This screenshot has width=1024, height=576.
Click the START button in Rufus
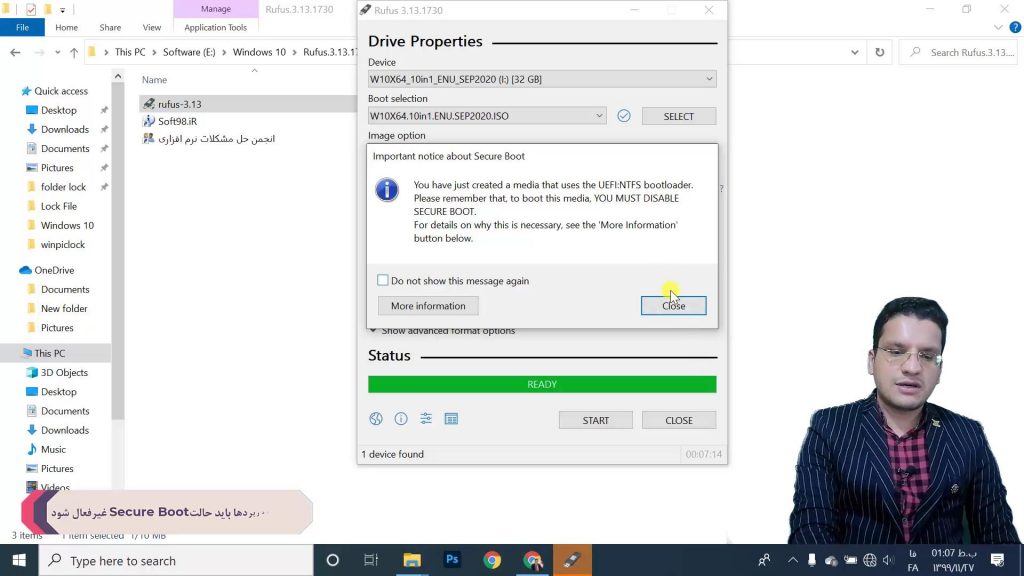click(596, 420)
